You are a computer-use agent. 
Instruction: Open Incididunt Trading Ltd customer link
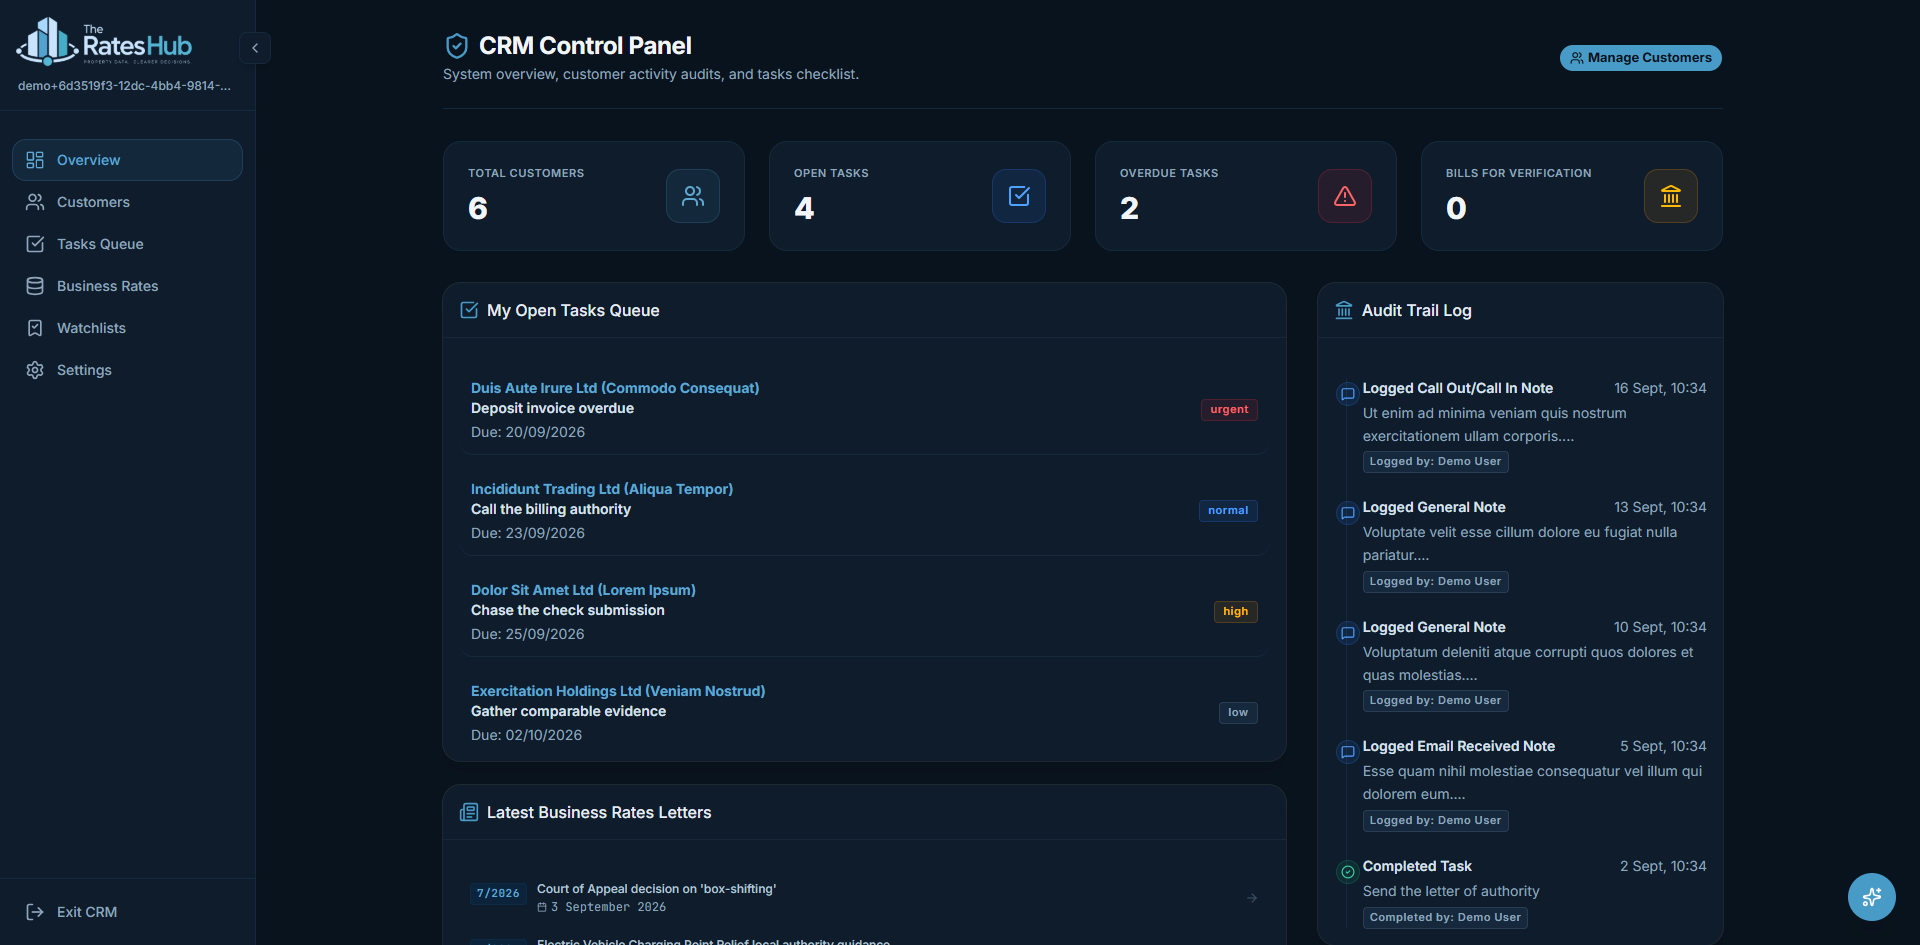602,489
